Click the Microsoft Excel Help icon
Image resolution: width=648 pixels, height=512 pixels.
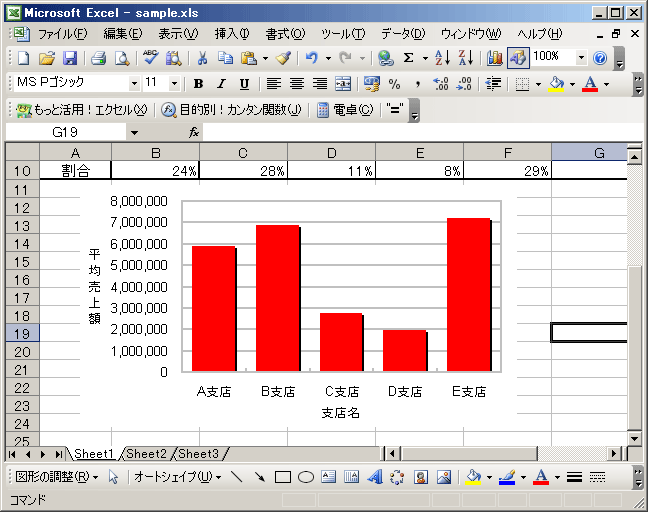(x=600, y=58)
